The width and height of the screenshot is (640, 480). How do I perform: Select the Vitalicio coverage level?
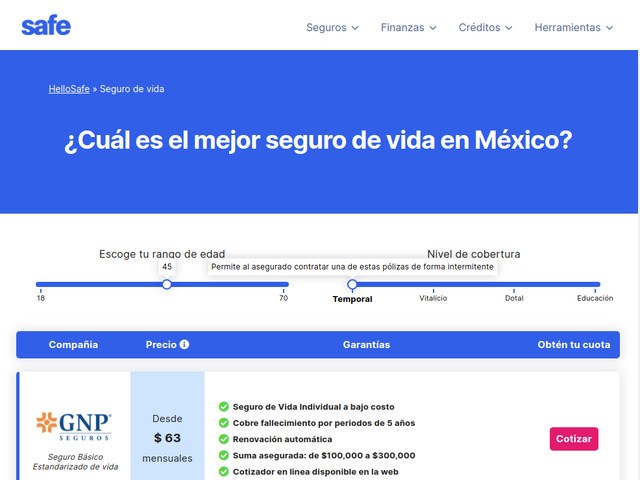coord(433,298)
